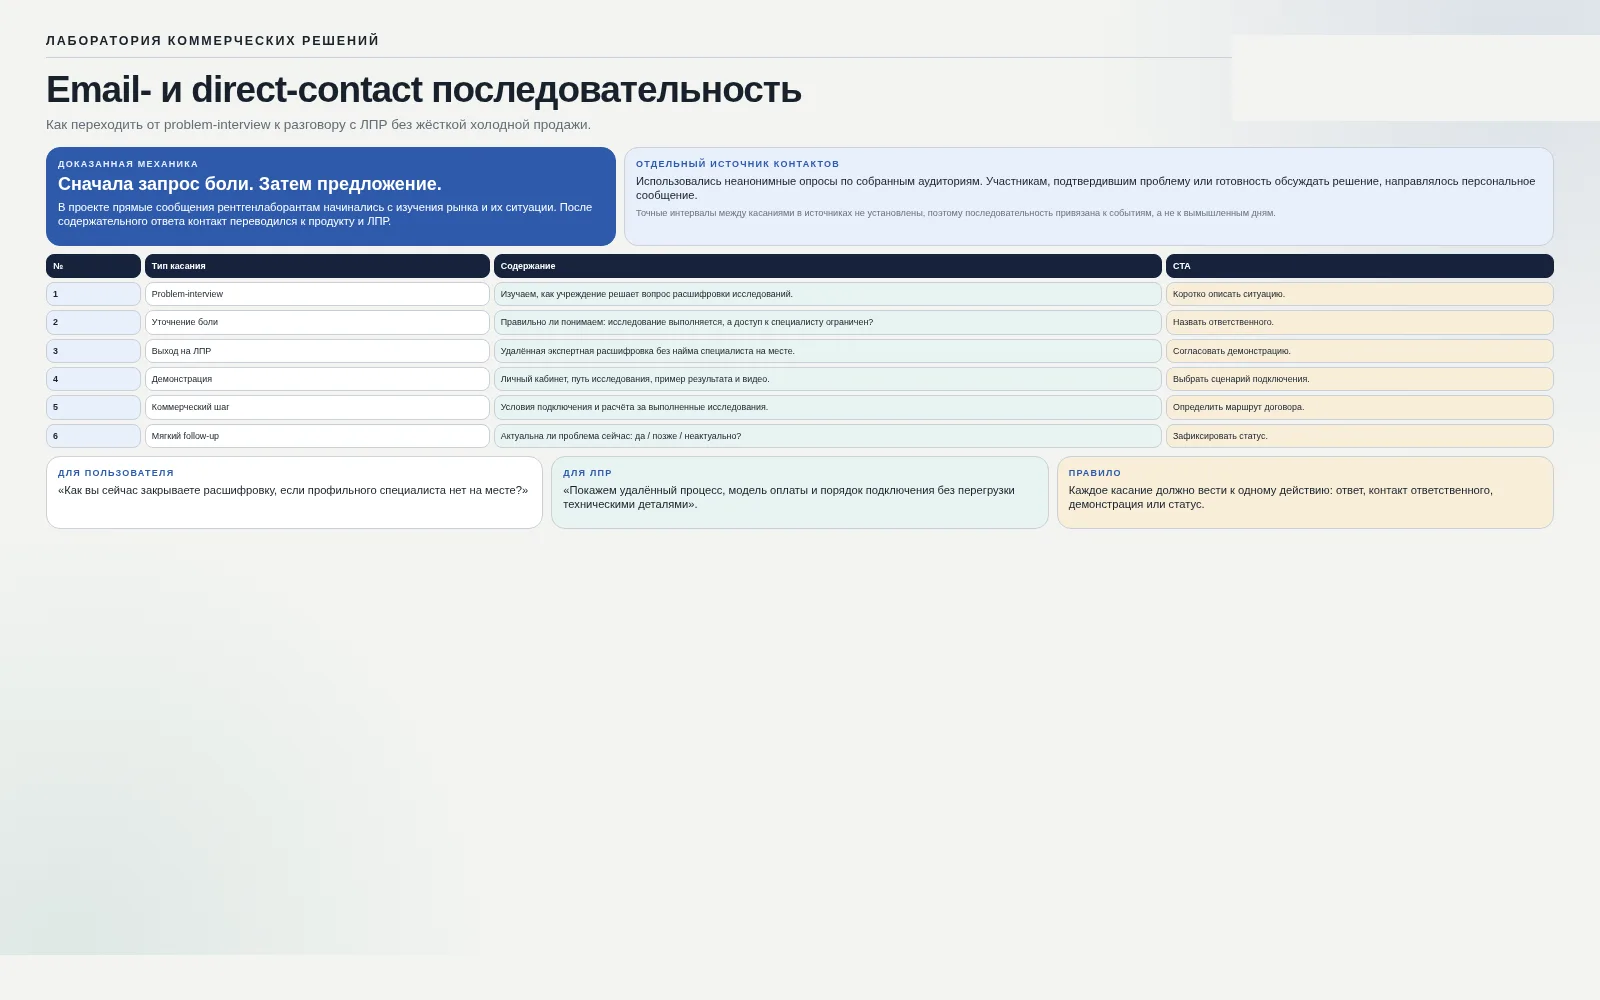Click the 'Для ЛПР' card label

pos(587,473)
